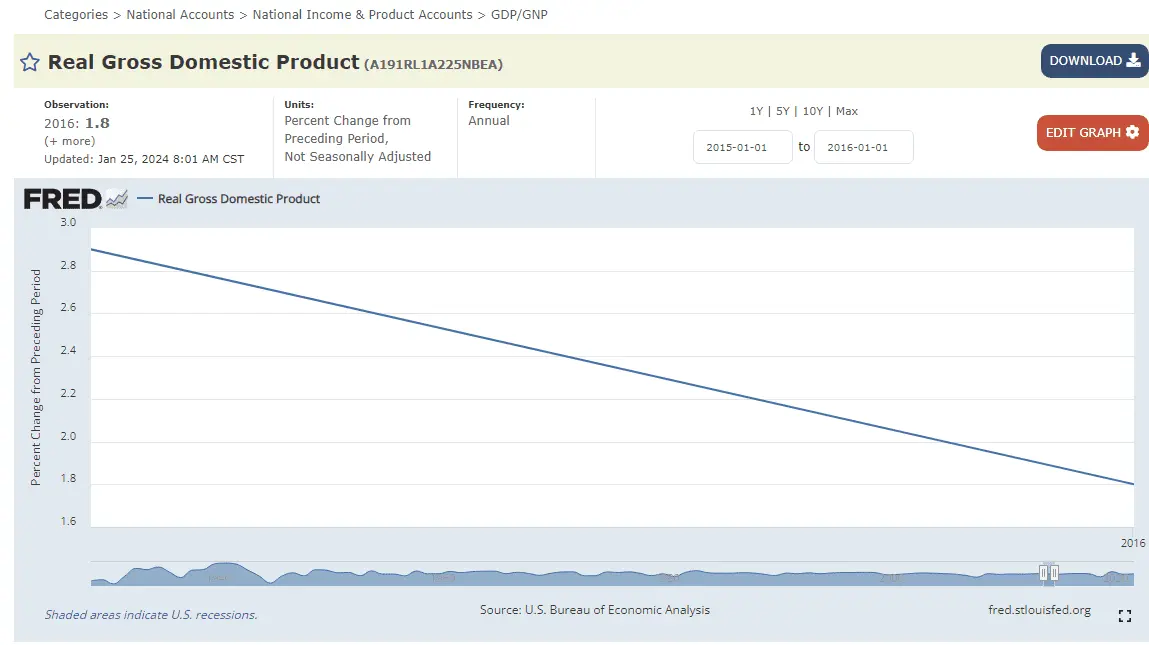Click the small chart icon beside FRED logo
Screen dimensions: 1149x645
(117, 199)
